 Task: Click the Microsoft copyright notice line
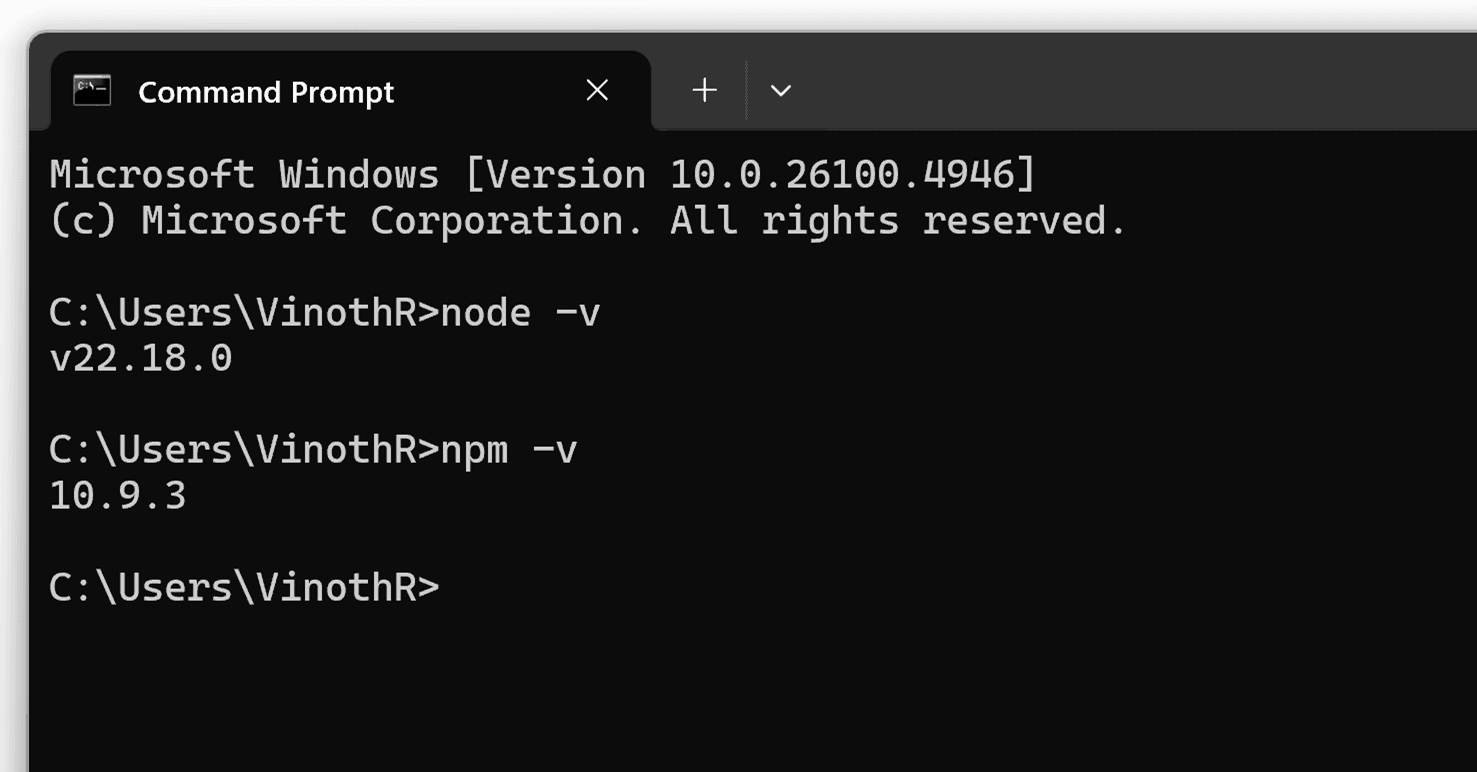[585, 219]
